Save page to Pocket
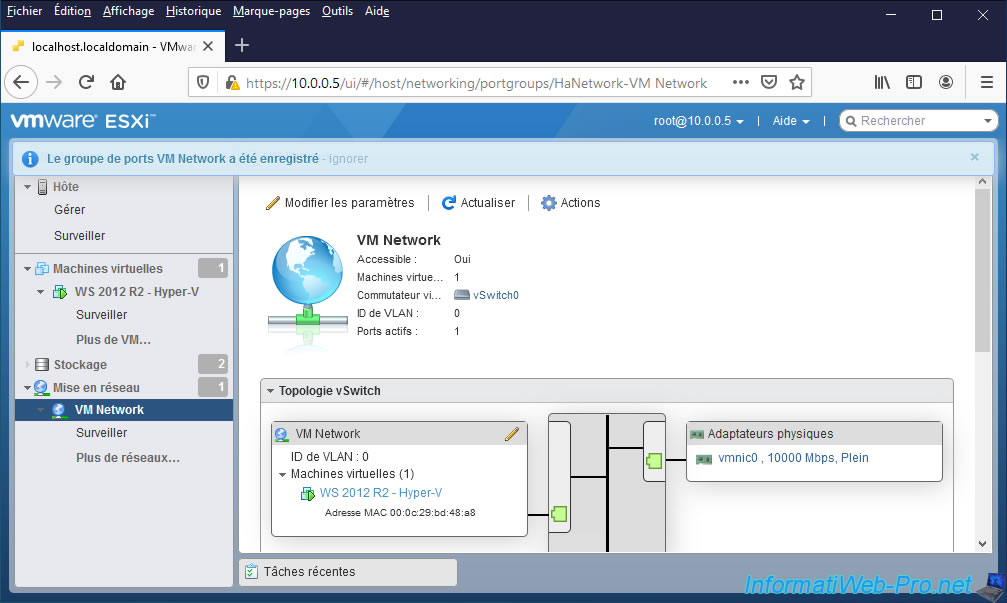The width and height of the screenshot is (1007, 603). point(769,82)
